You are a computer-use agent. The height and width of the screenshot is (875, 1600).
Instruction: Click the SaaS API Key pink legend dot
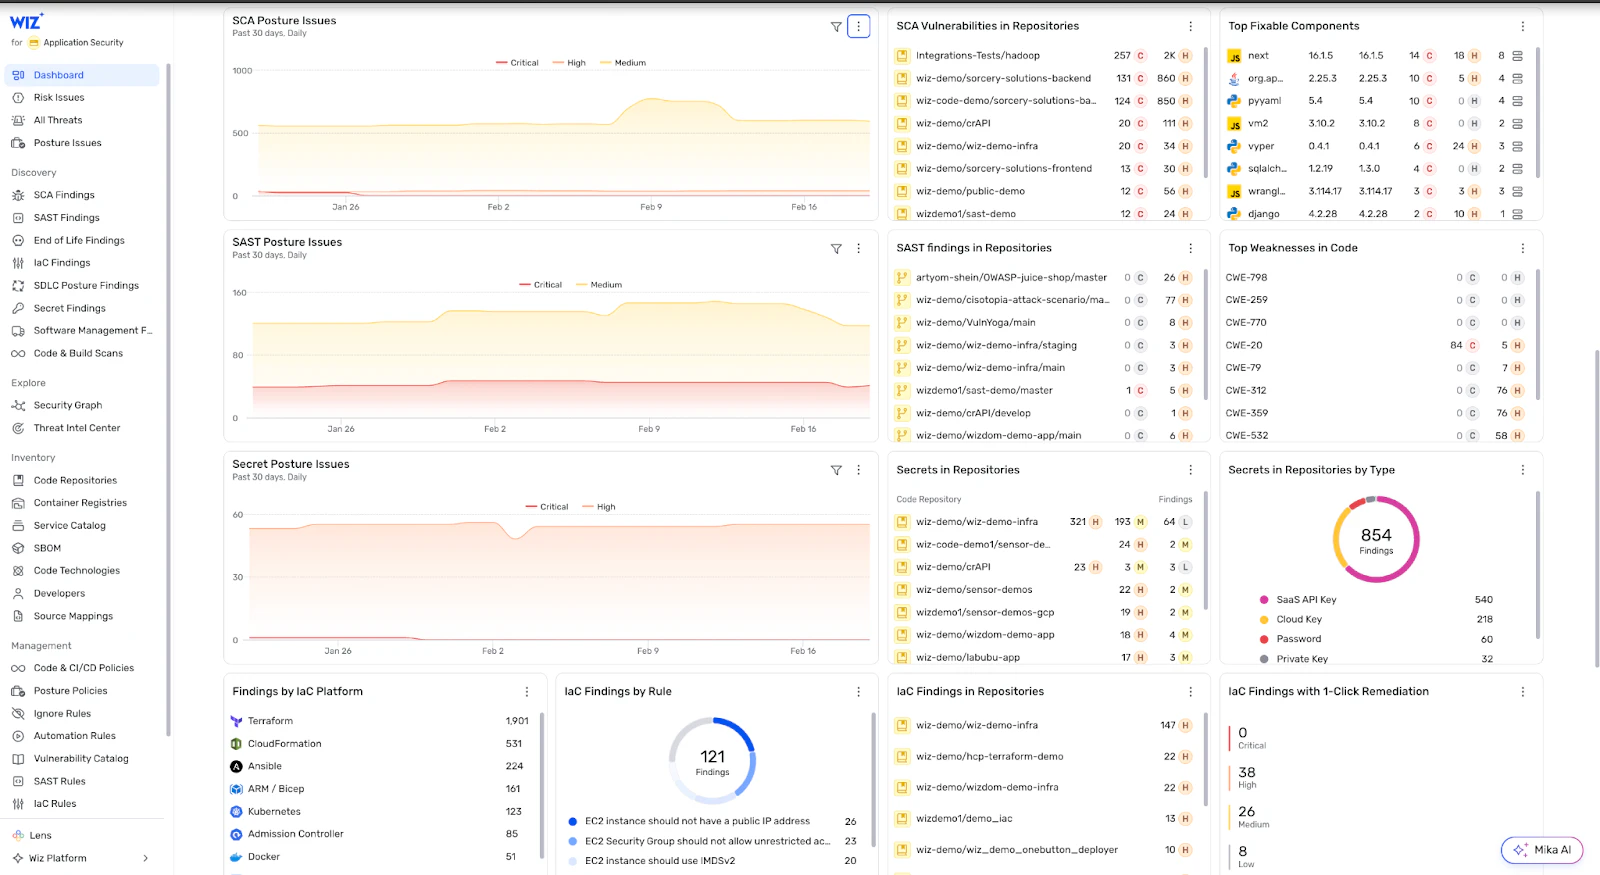[1264, 600]
